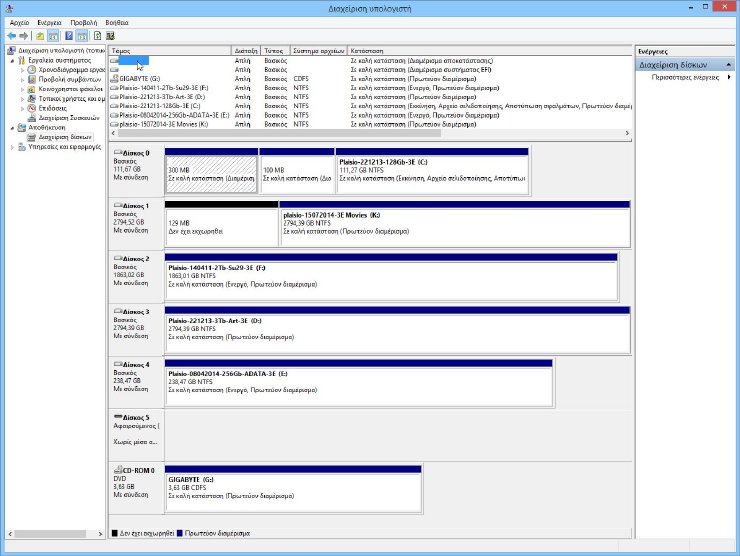The width and height of the screenshot is (740, 556).
Task: Click the Refresh toolbar icon
Action: click(97, 36)
